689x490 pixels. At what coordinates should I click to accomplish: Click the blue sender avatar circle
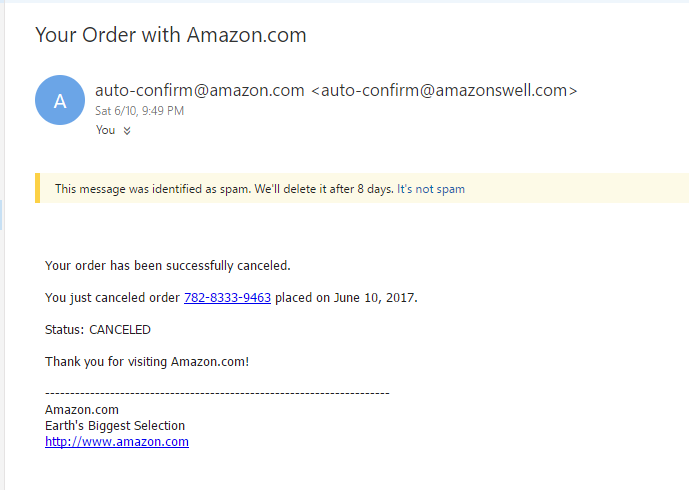pos(60,100)
